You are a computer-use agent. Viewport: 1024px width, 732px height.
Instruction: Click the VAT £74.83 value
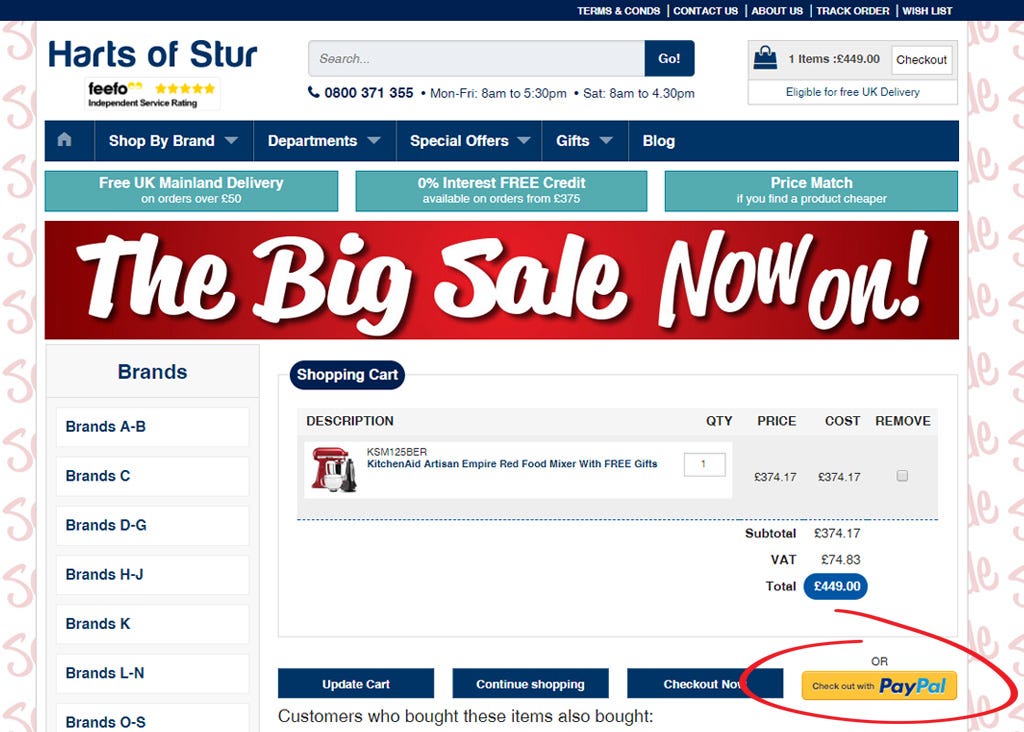(x=840, y=560)
